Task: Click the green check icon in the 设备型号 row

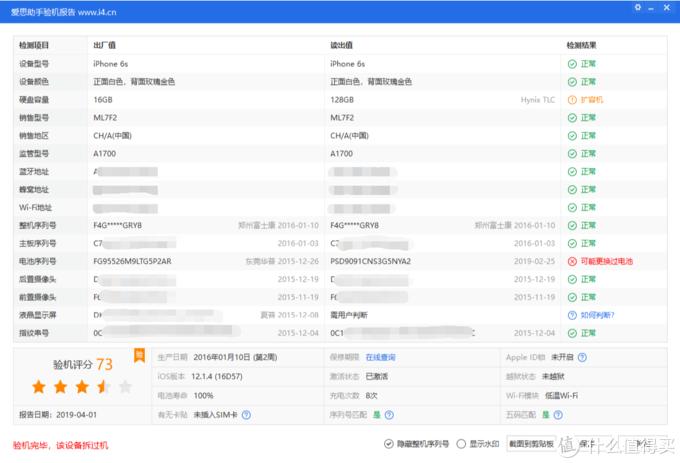Action: pyautogui.click(x=572, y=64)
